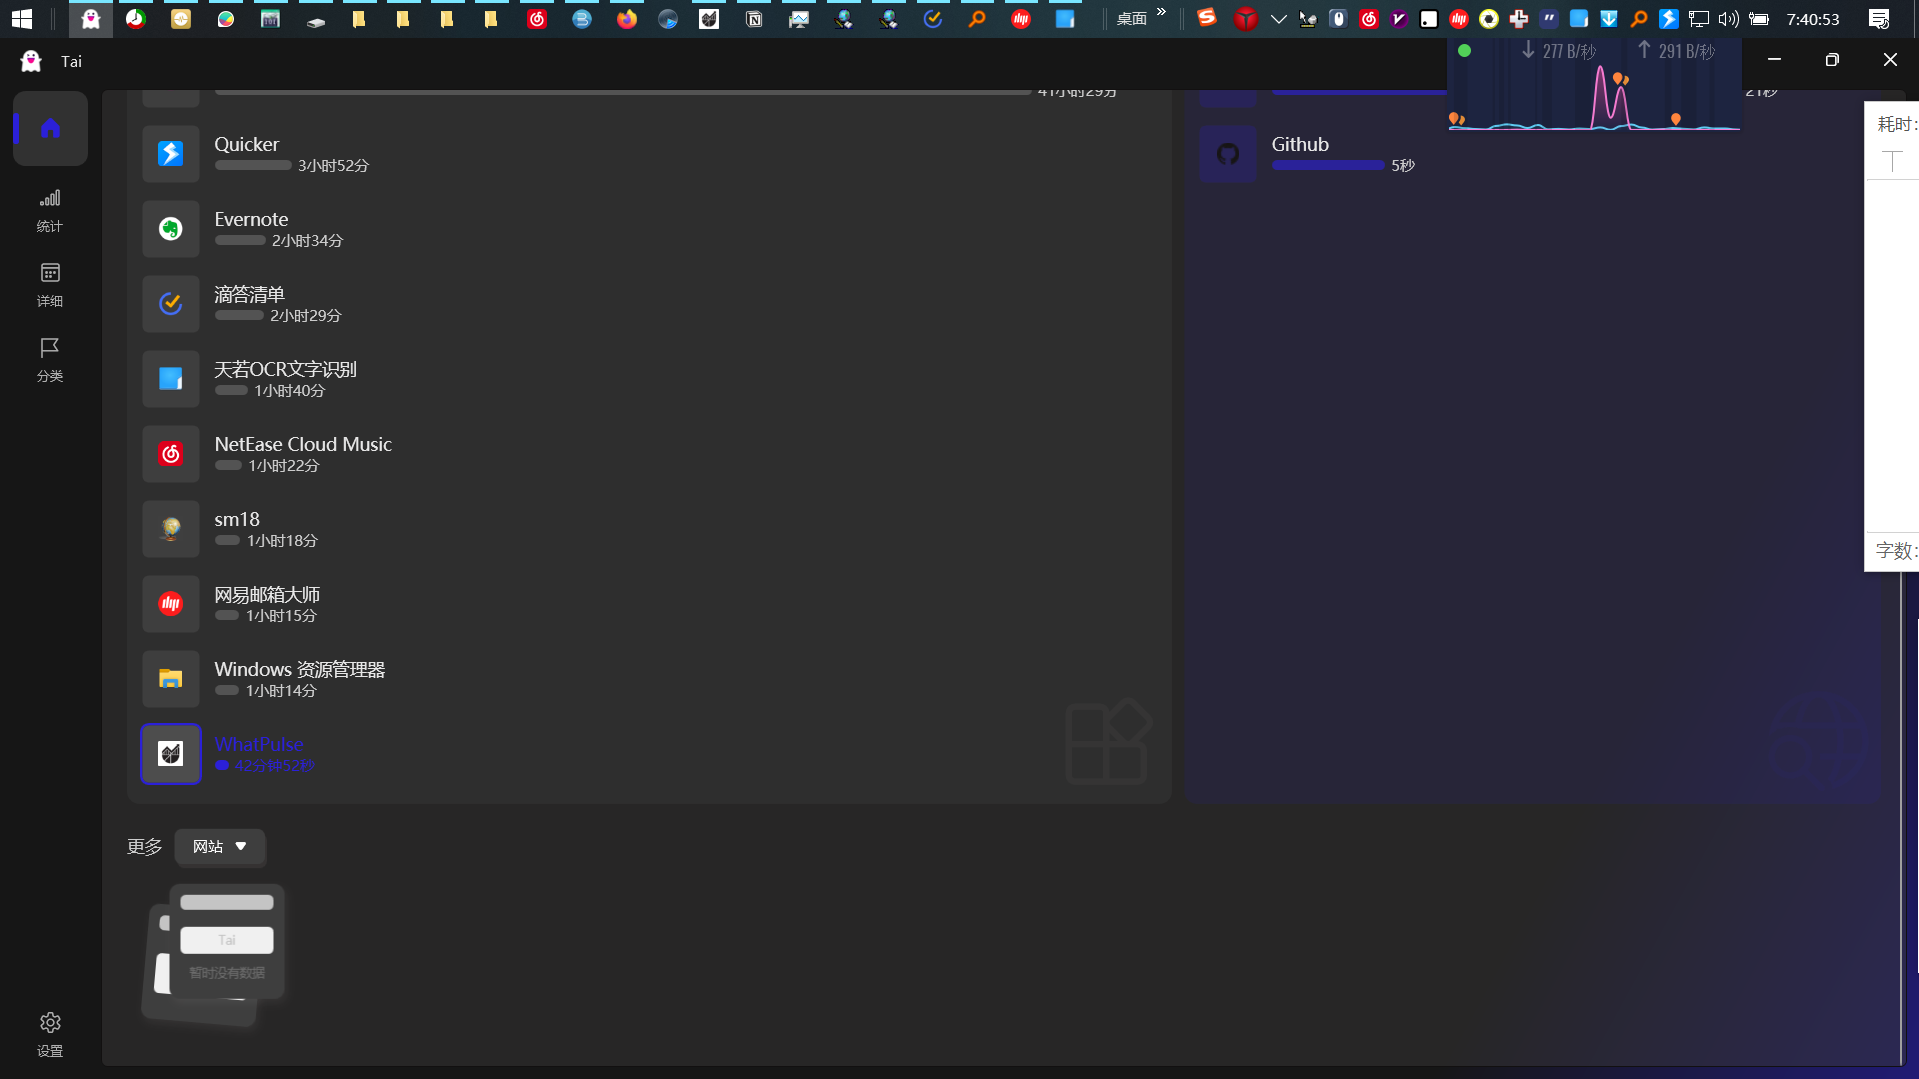Click the 更多 section label
Screen dimensions: 1919x1079
click(144, 846)
